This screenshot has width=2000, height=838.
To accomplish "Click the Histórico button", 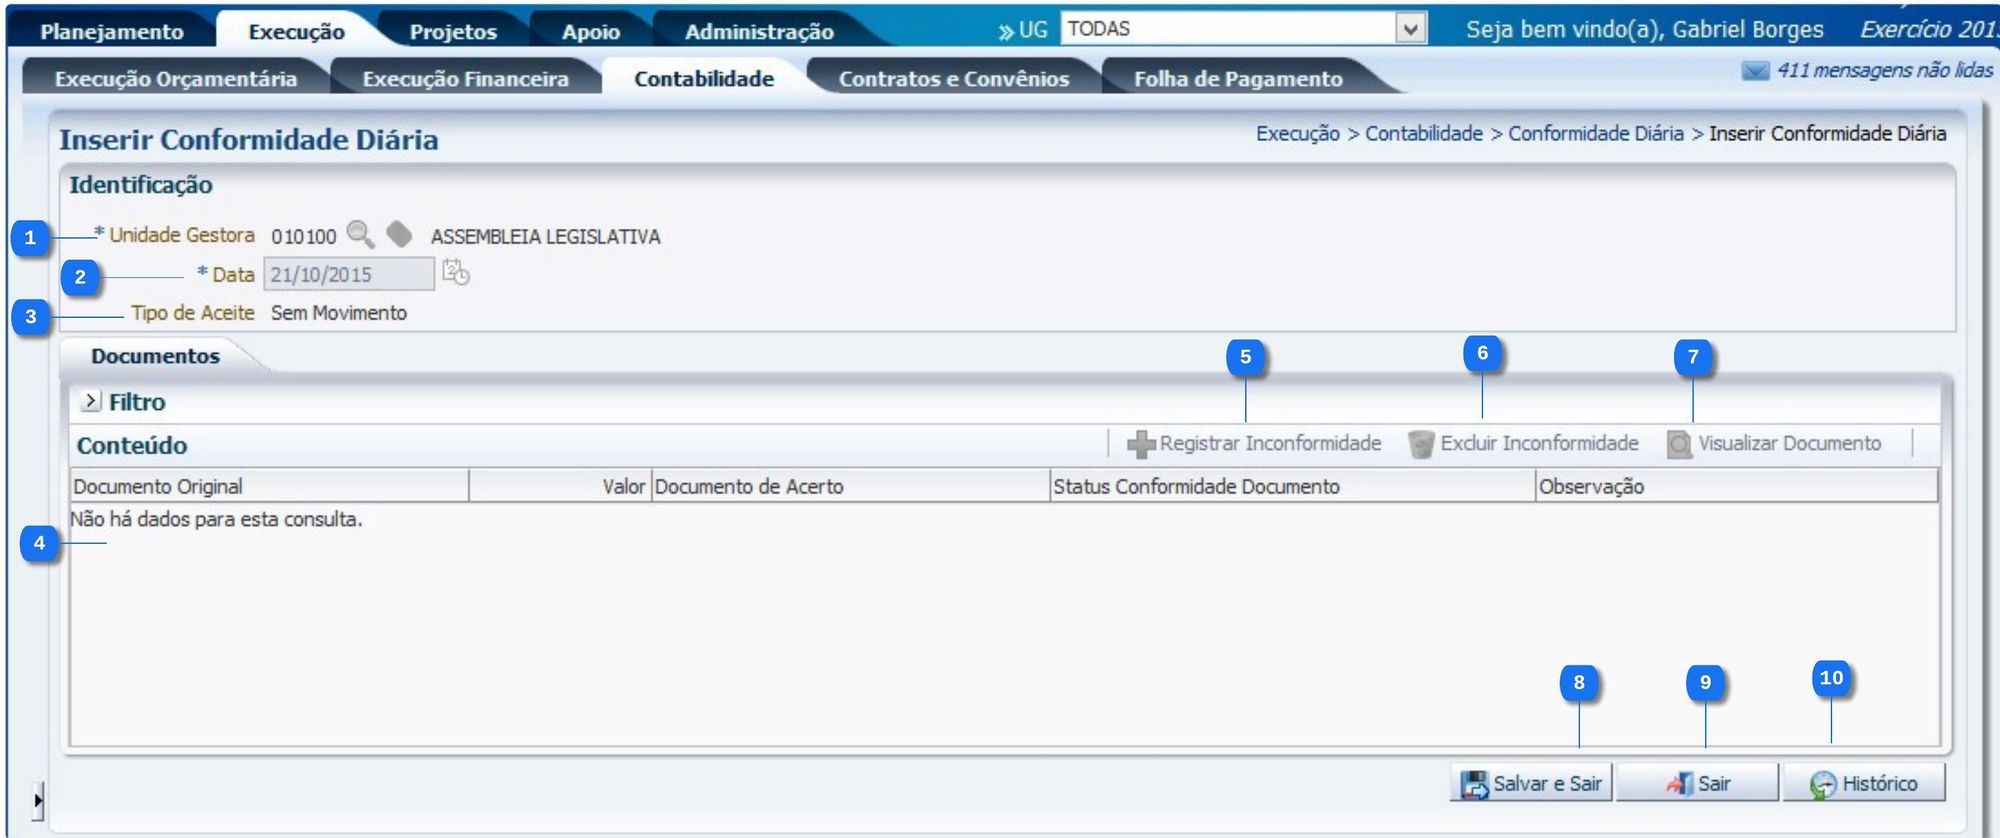I will [1864, 783].
